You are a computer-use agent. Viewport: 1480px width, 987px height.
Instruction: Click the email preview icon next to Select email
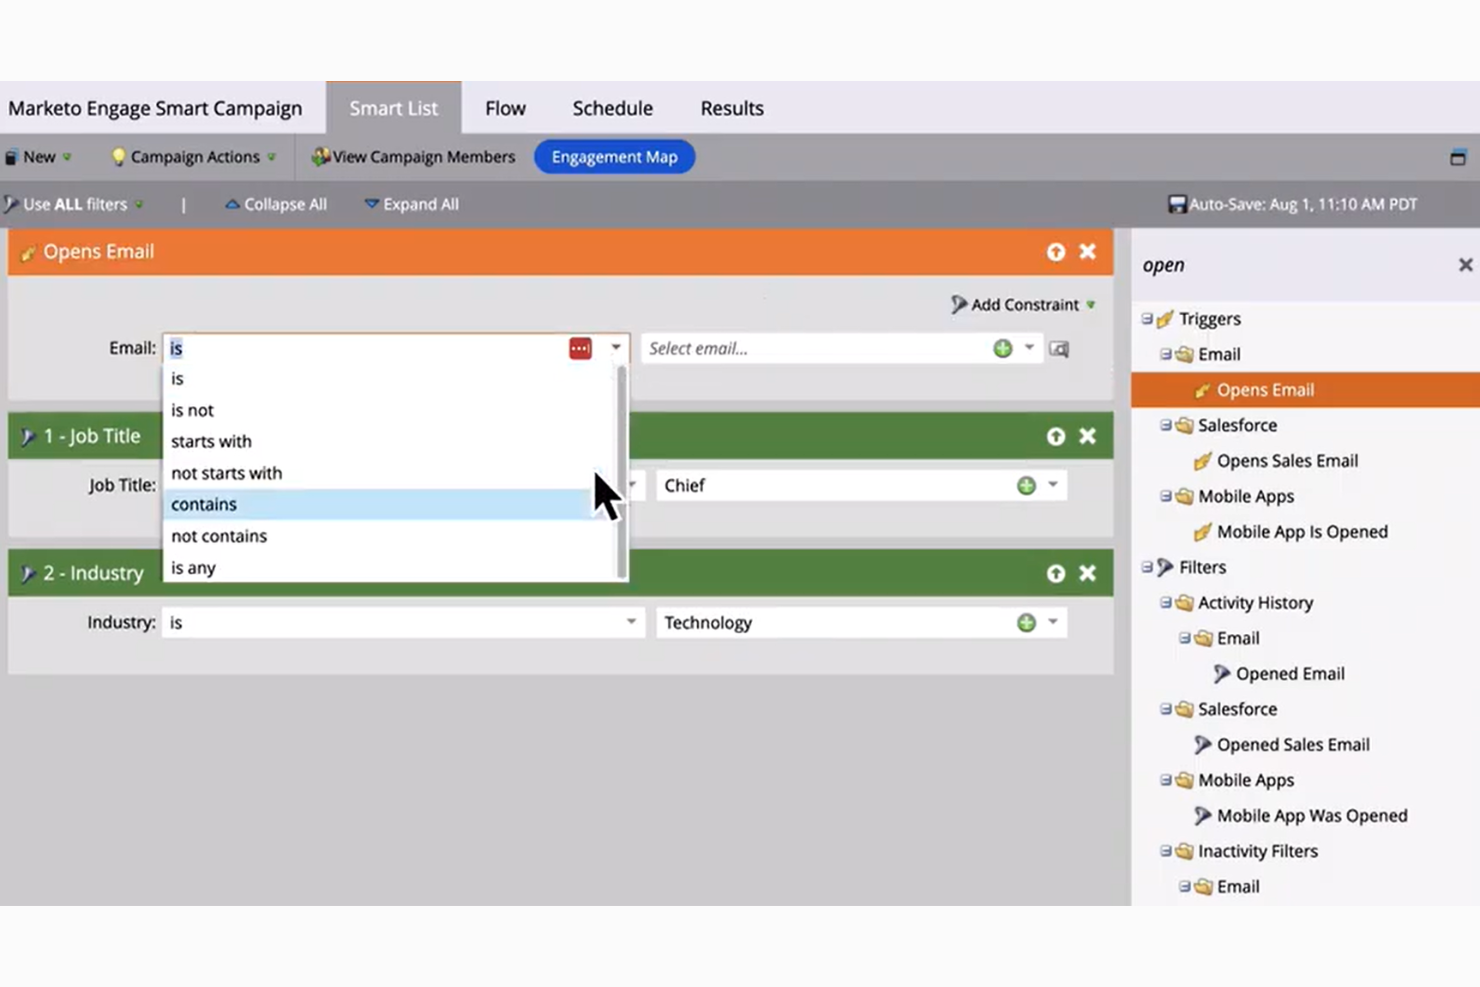pyautogui.click(x=1059, y=349)
